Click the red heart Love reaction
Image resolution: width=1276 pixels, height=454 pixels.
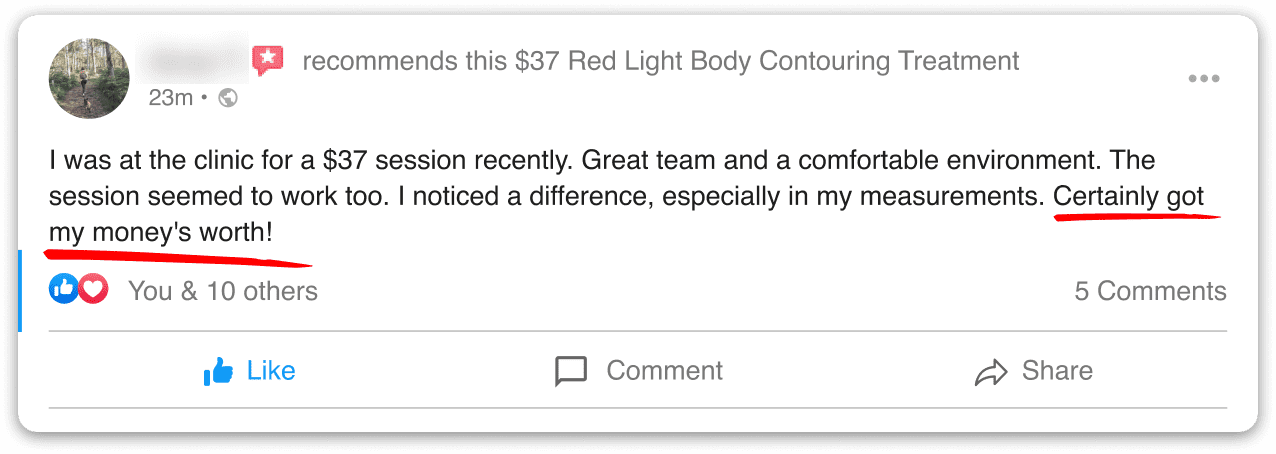(x=92, y=291)
